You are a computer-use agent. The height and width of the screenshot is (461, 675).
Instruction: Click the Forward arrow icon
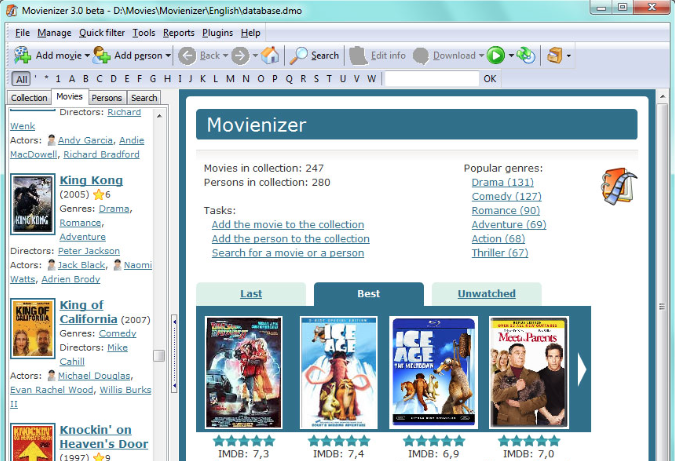coord(240,56)
